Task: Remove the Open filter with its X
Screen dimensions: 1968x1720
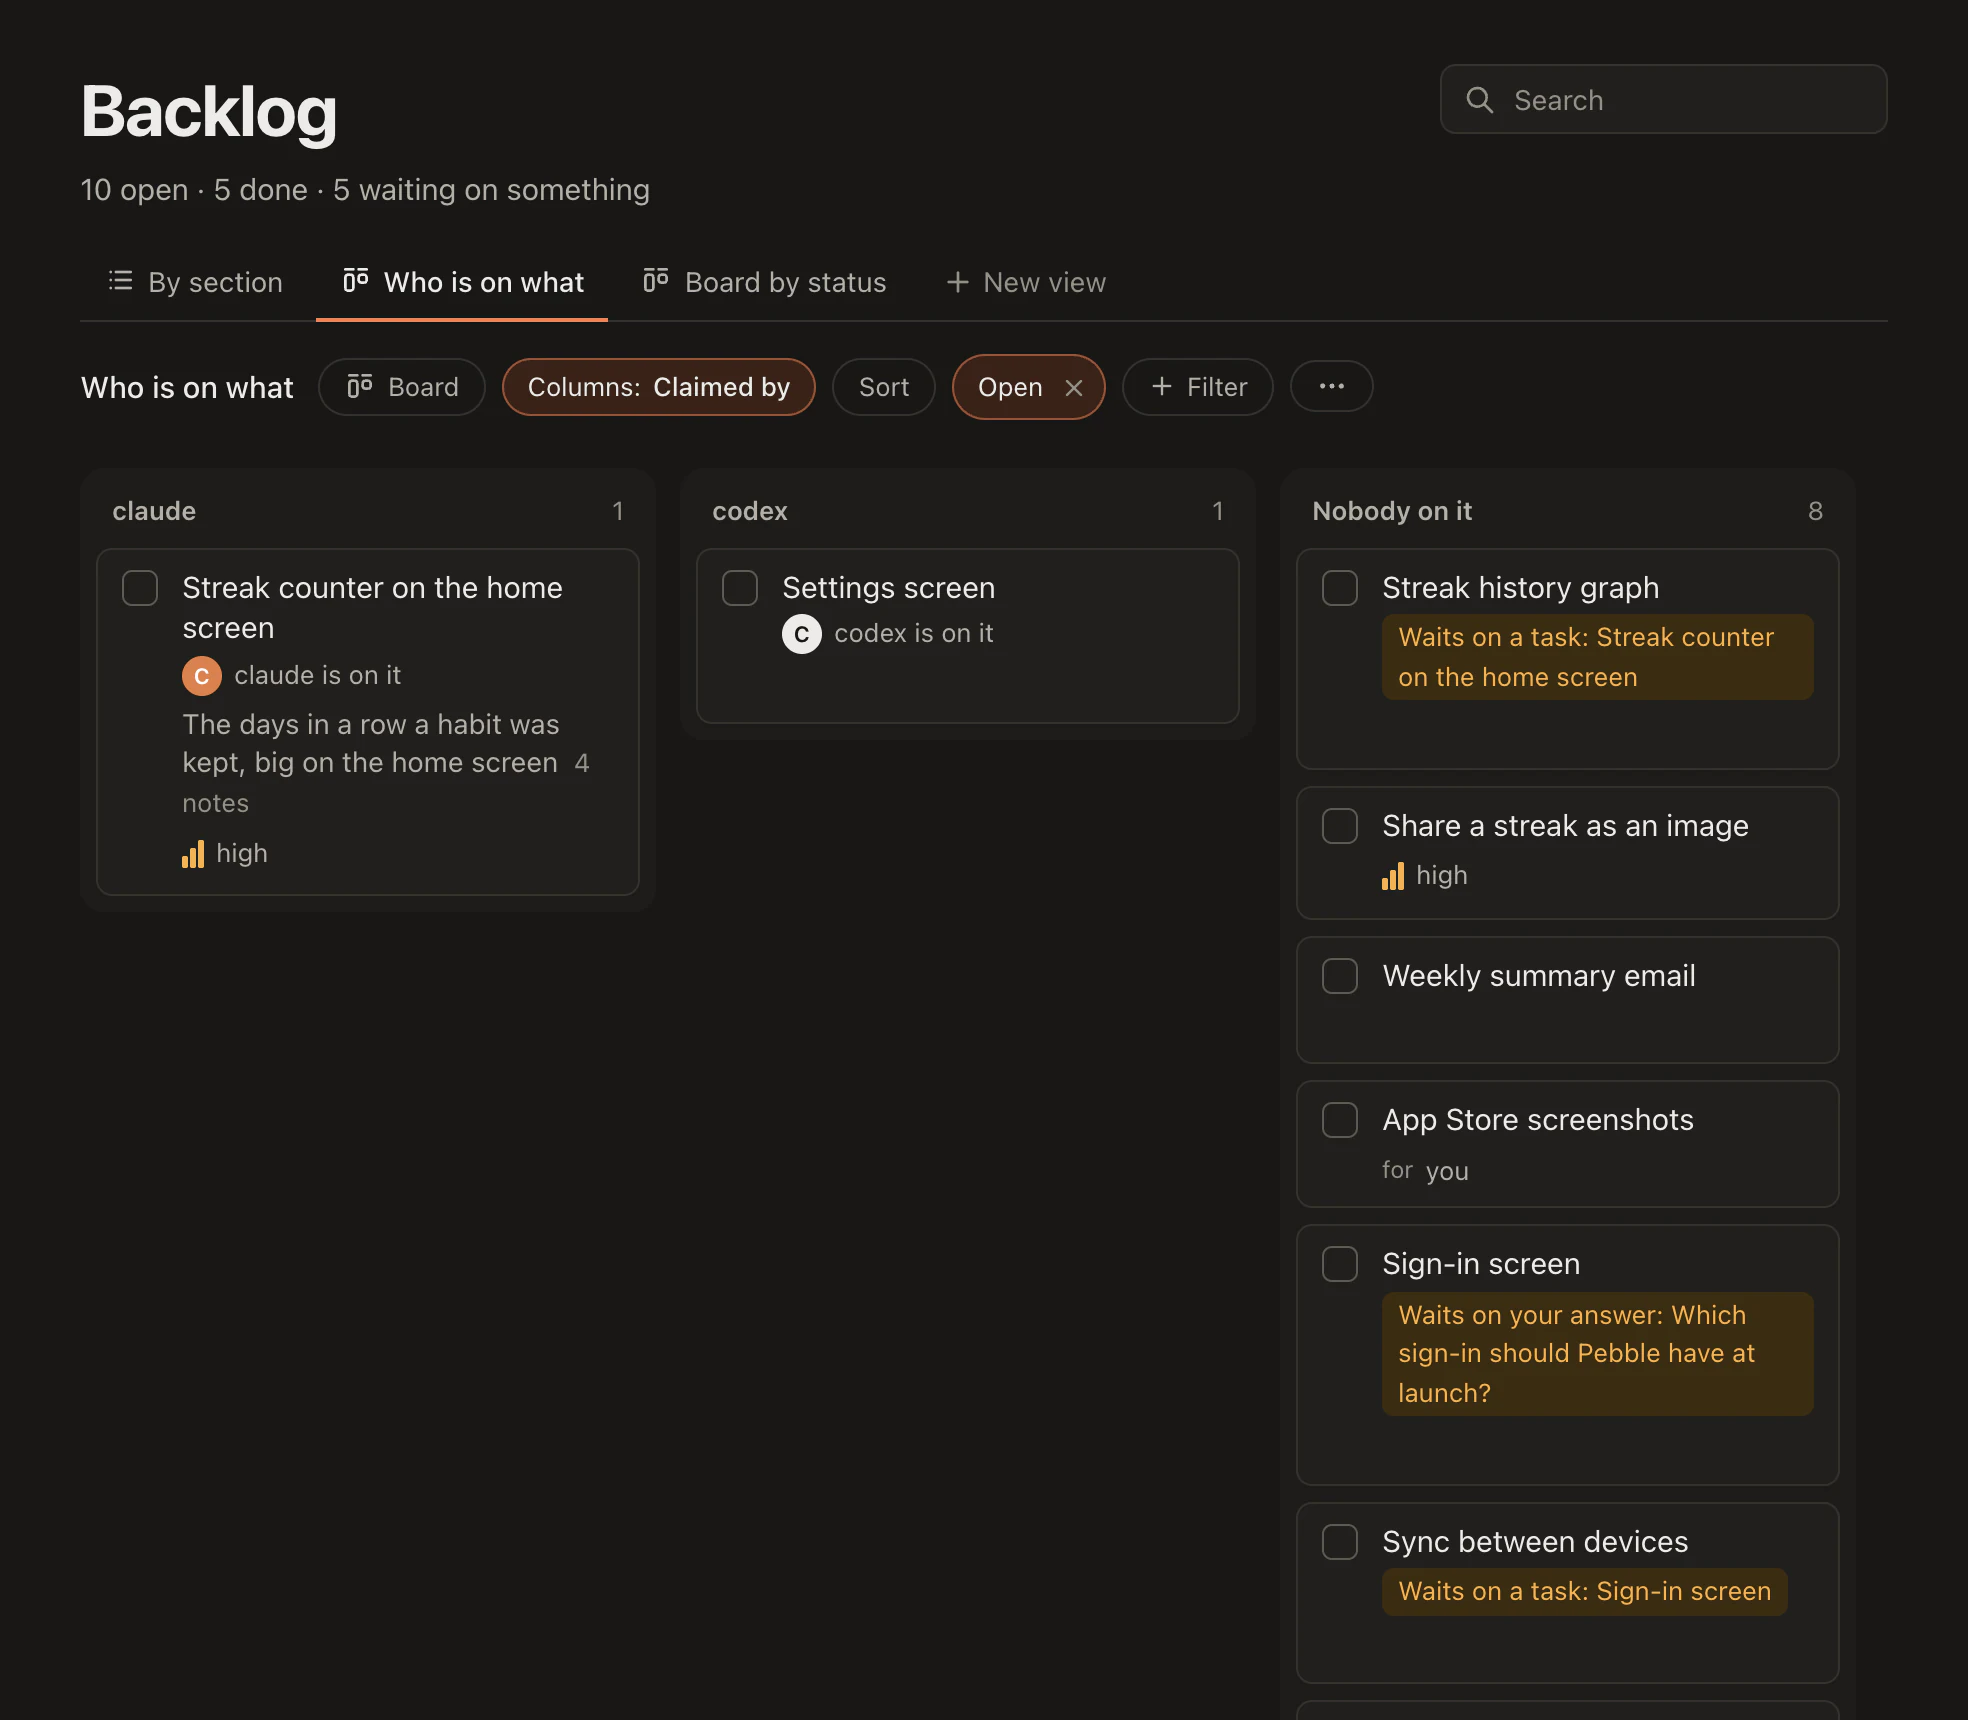Action: (1074, 387)
